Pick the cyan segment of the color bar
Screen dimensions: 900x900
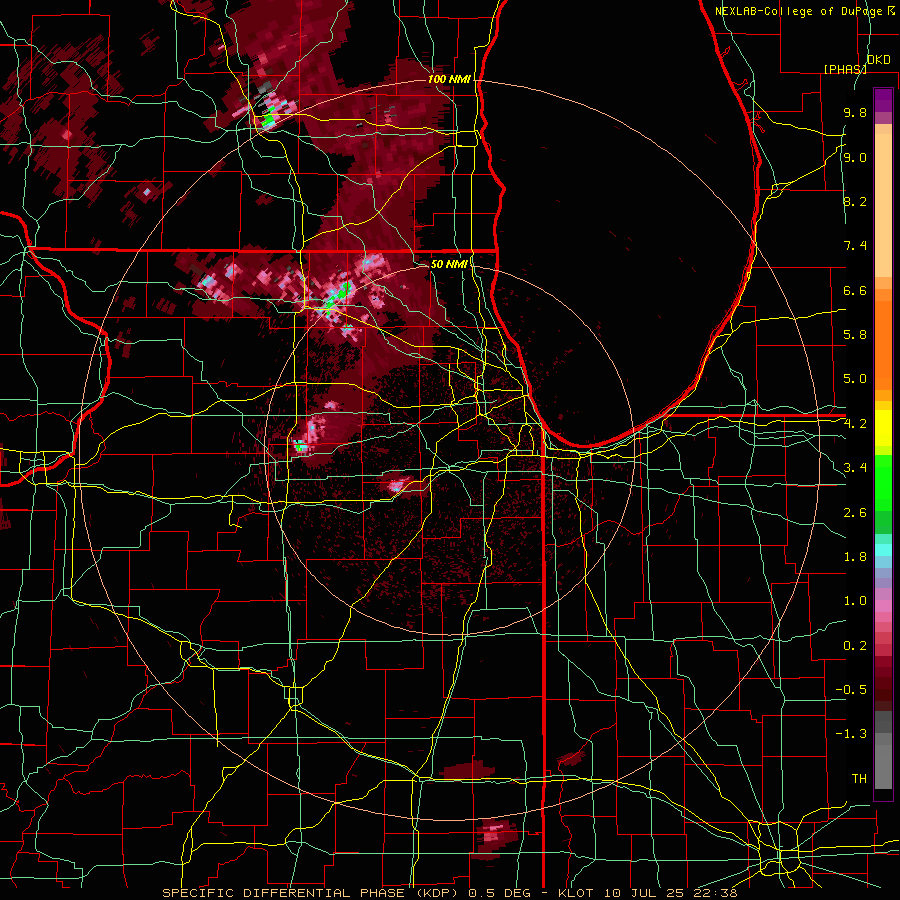883,550
